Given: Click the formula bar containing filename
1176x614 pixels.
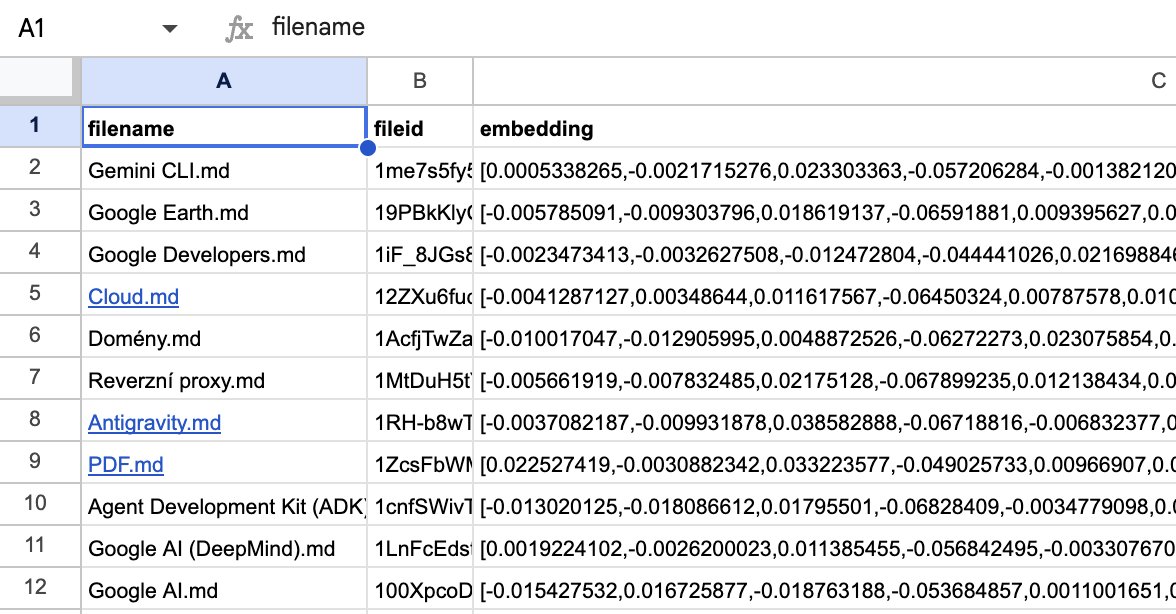Looking at the screenshot, I should point(720,28).
